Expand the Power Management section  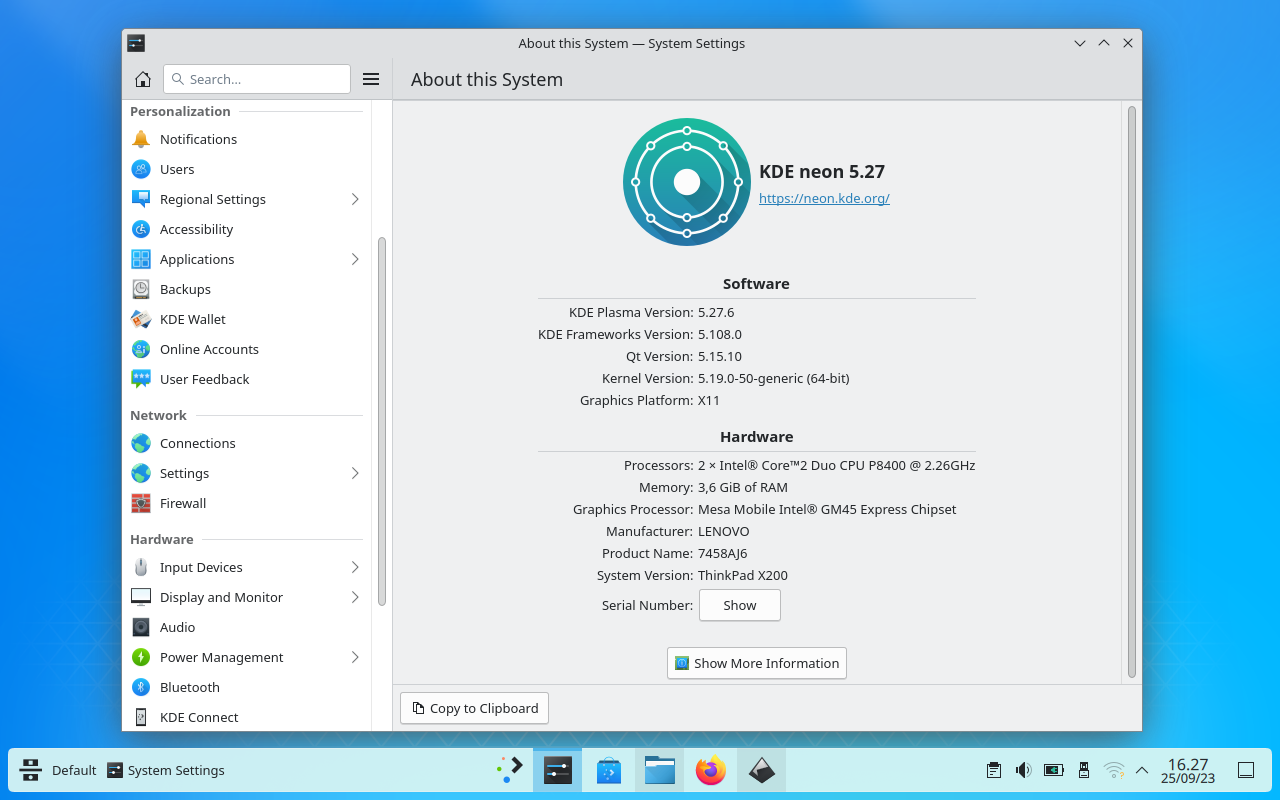point(354,657)
